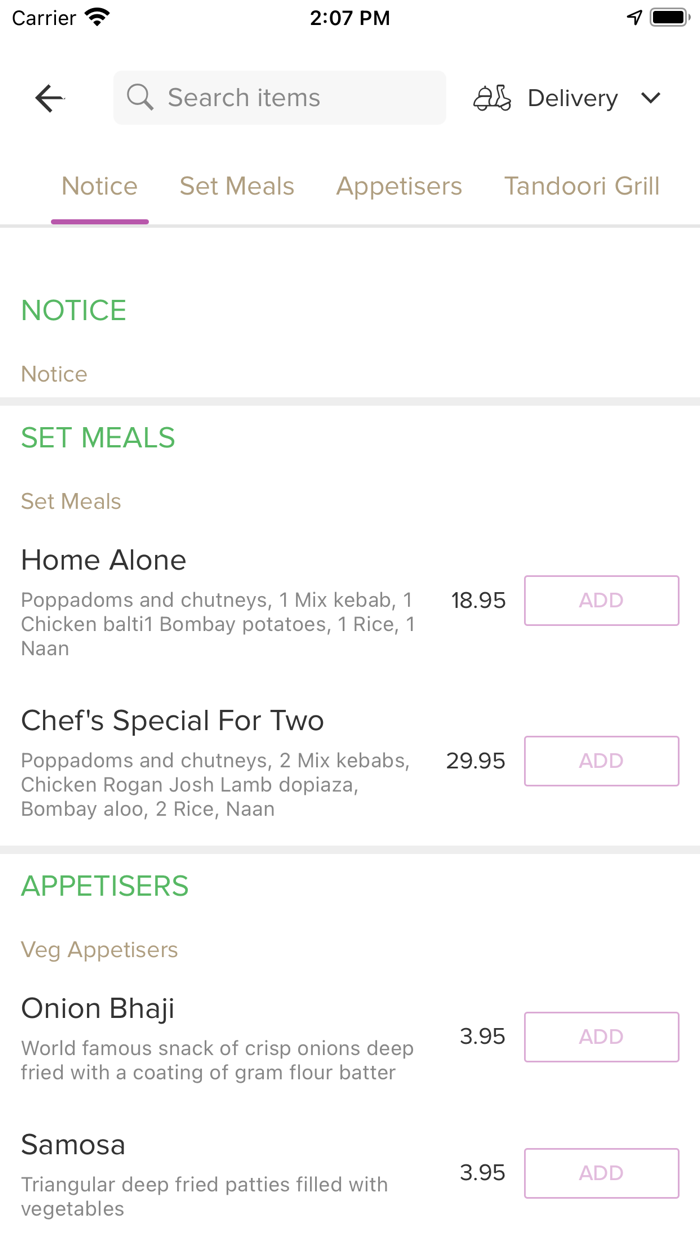Tap the Wi-Fi status bar icon
Viewport: 700px width, 1244px height.
tap(97, 18)
